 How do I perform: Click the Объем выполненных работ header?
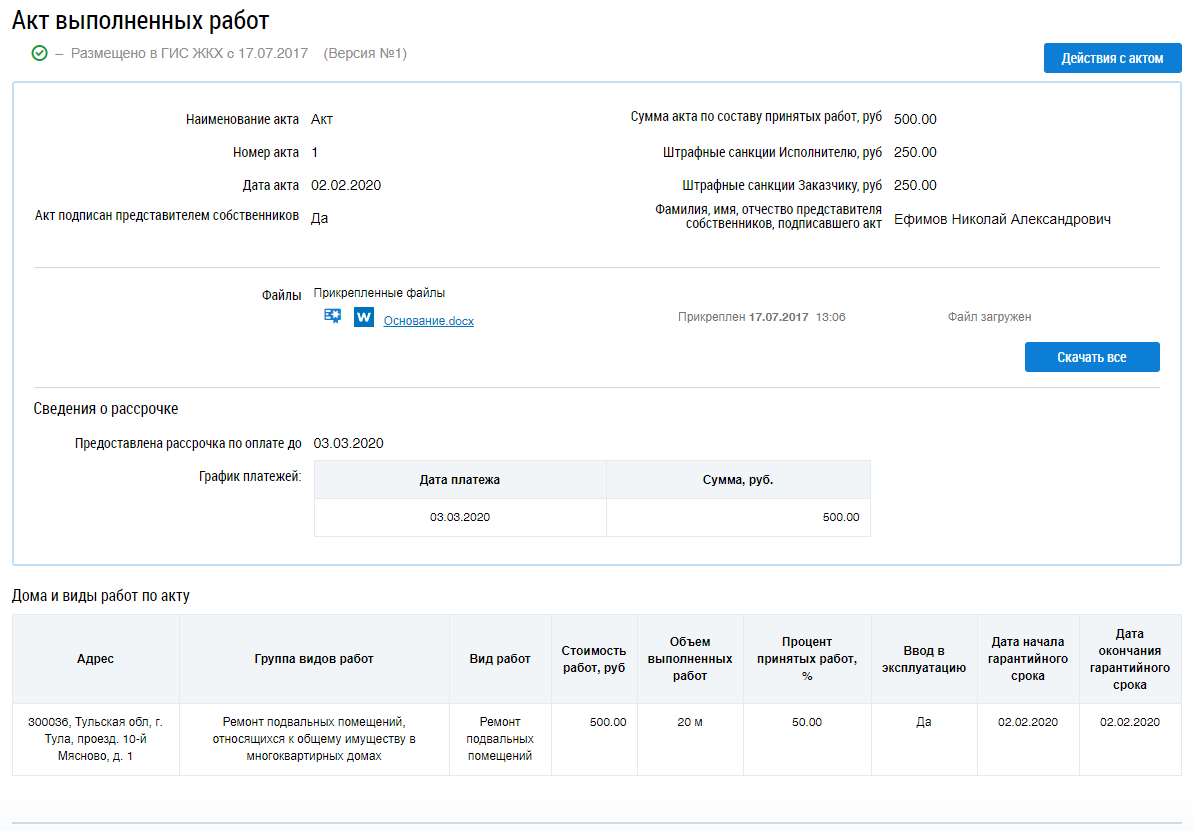[x=690, y=659]
